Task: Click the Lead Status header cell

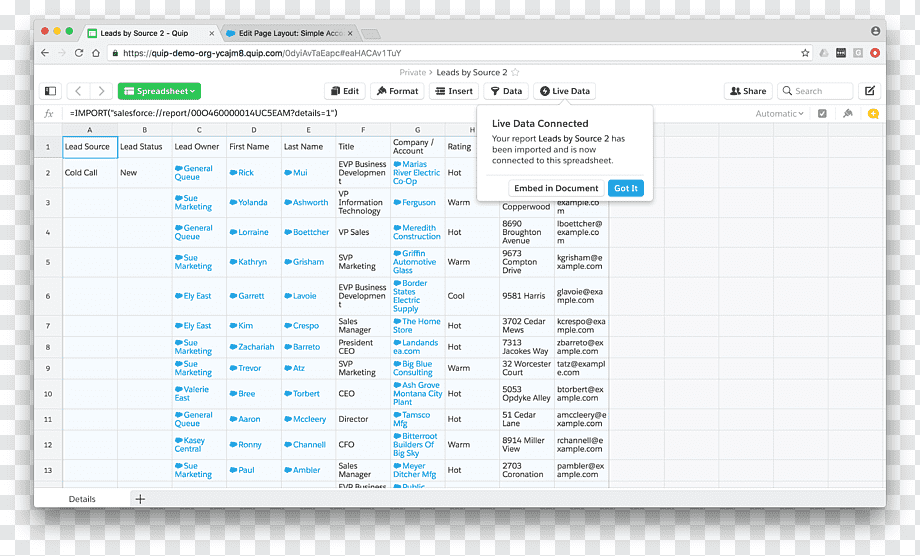Action: [144, 147]
